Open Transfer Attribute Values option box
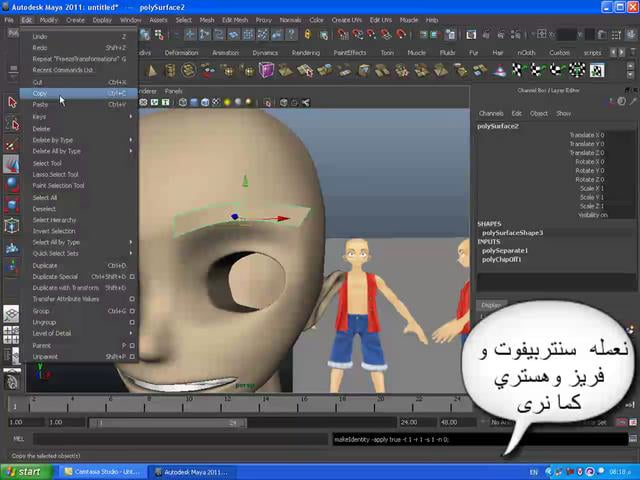Image resolution: width=640 pixels, height=480 pixels. pos(132,299)
